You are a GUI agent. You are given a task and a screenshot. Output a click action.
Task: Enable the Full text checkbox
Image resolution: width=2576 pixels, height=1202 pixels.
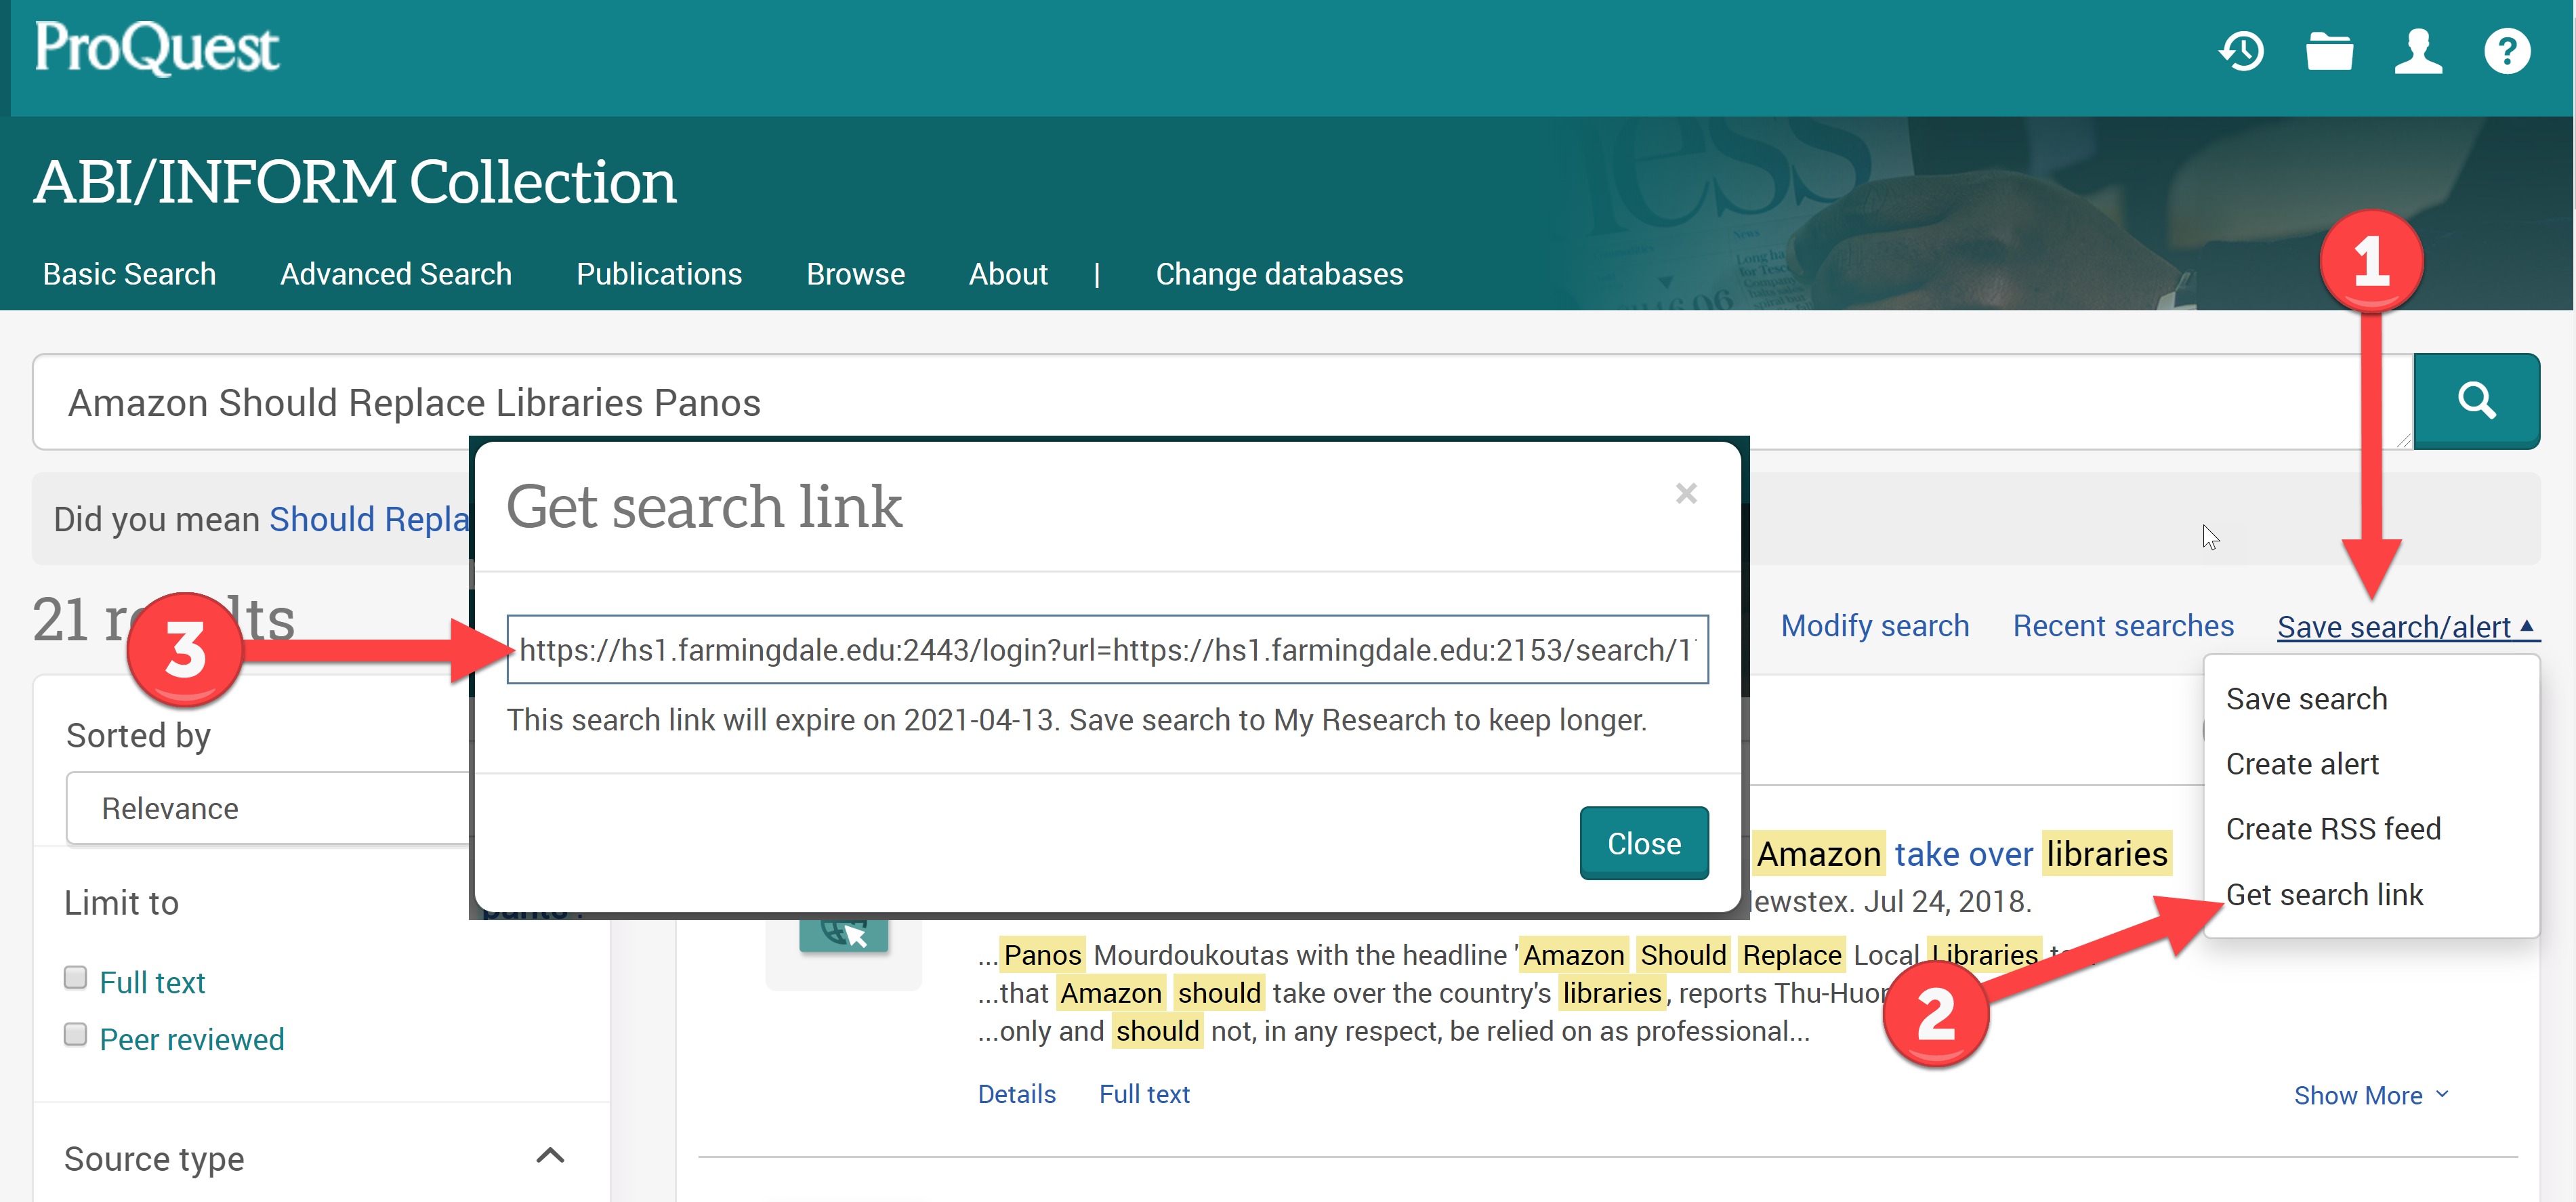[x=76, y=977]
